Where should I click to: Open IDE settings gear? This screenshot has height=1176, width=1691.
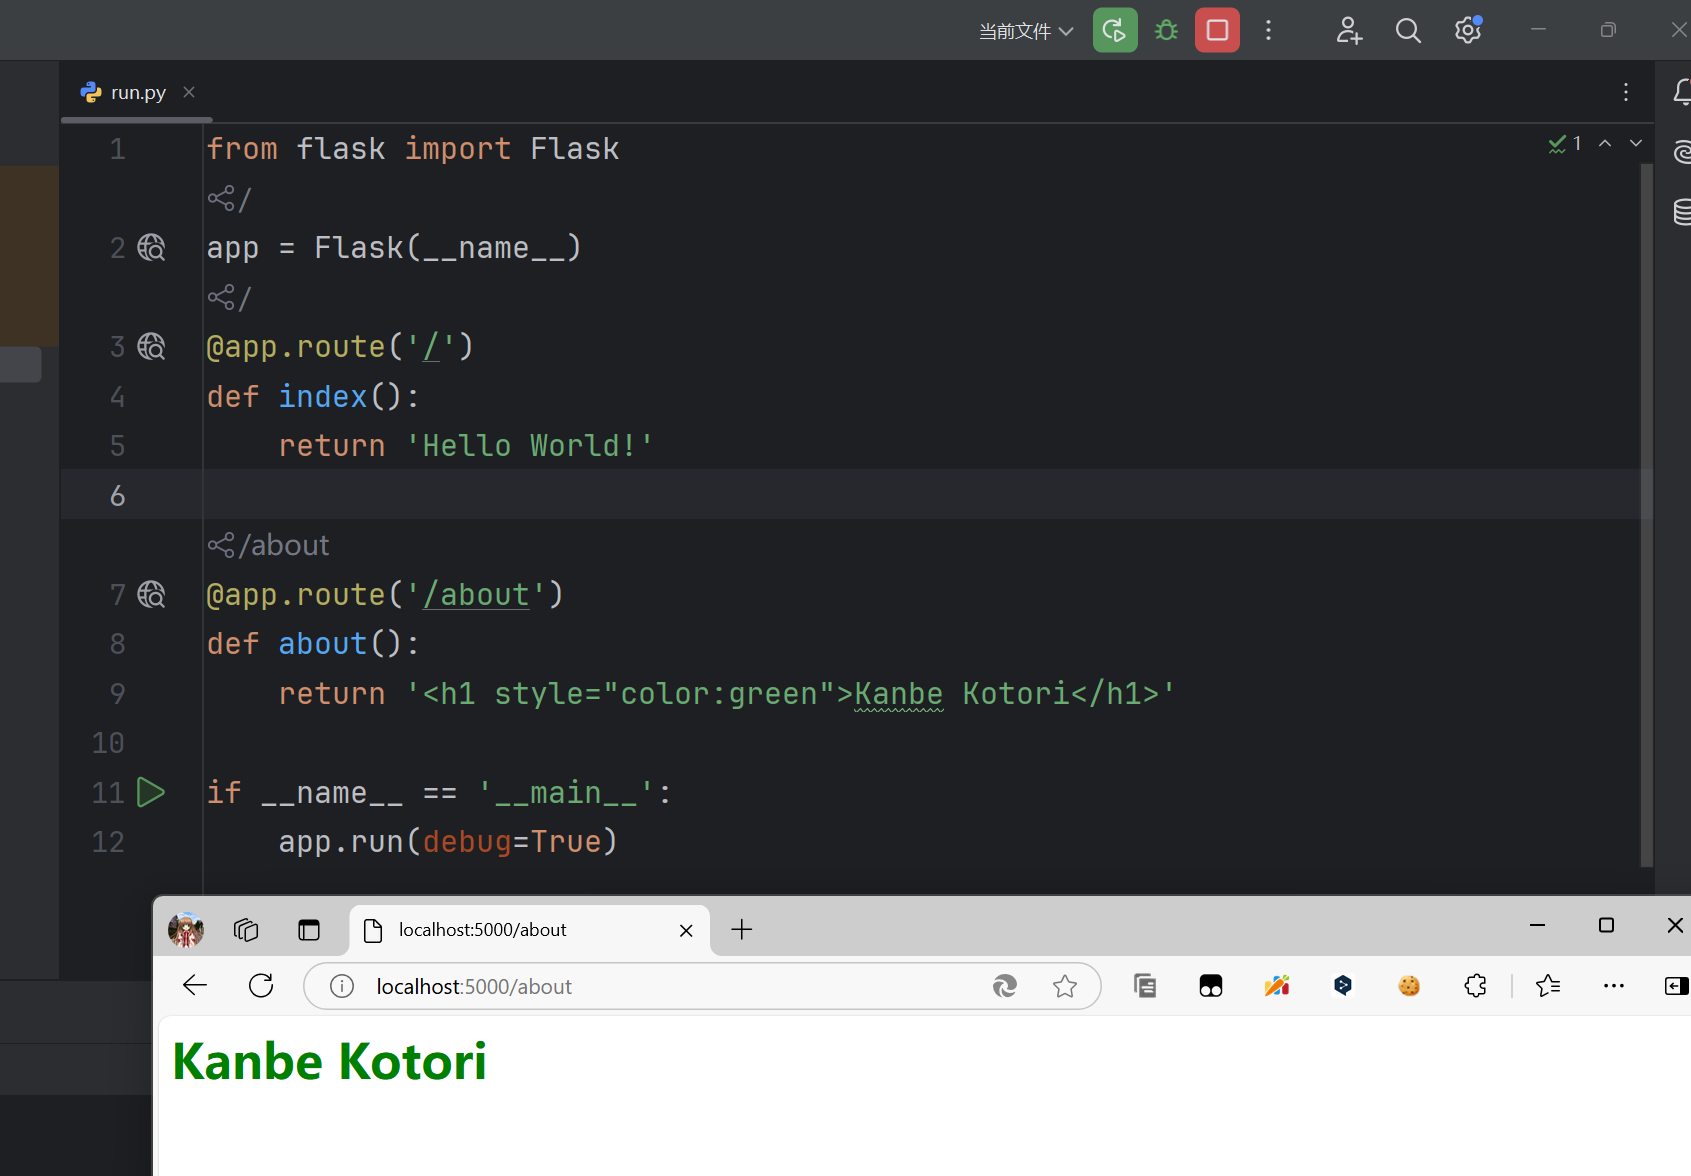1467,30
